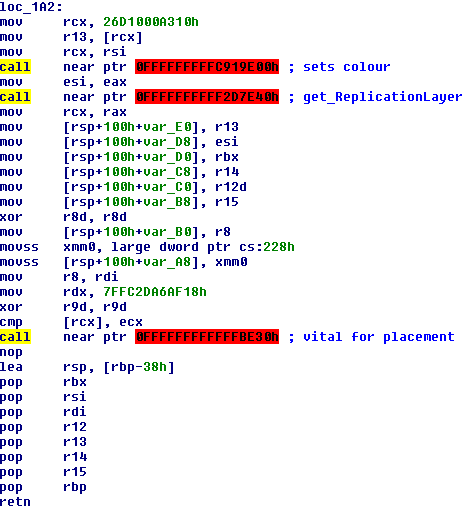Click the 'vital for placement' comment
Image resolution: width=465 pixels, height=510 pixels.
379,337
